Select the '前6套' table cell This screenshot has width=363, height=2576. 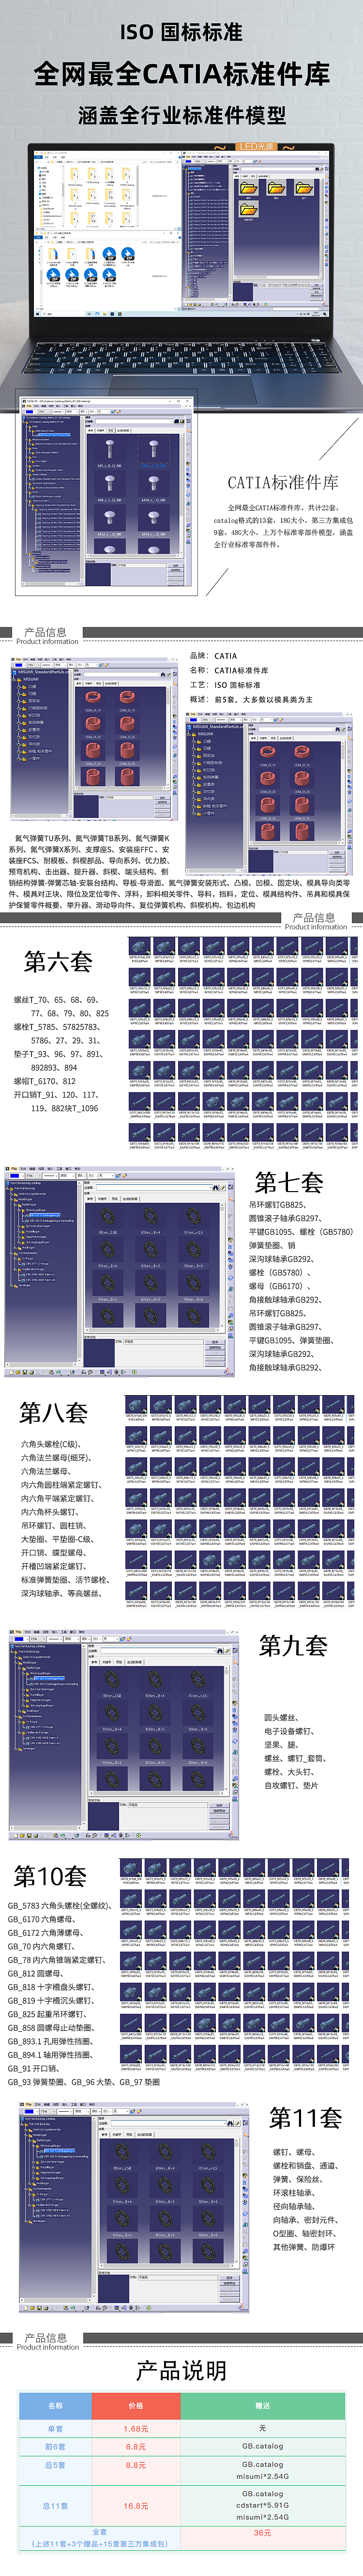(x=55, y=2446)
